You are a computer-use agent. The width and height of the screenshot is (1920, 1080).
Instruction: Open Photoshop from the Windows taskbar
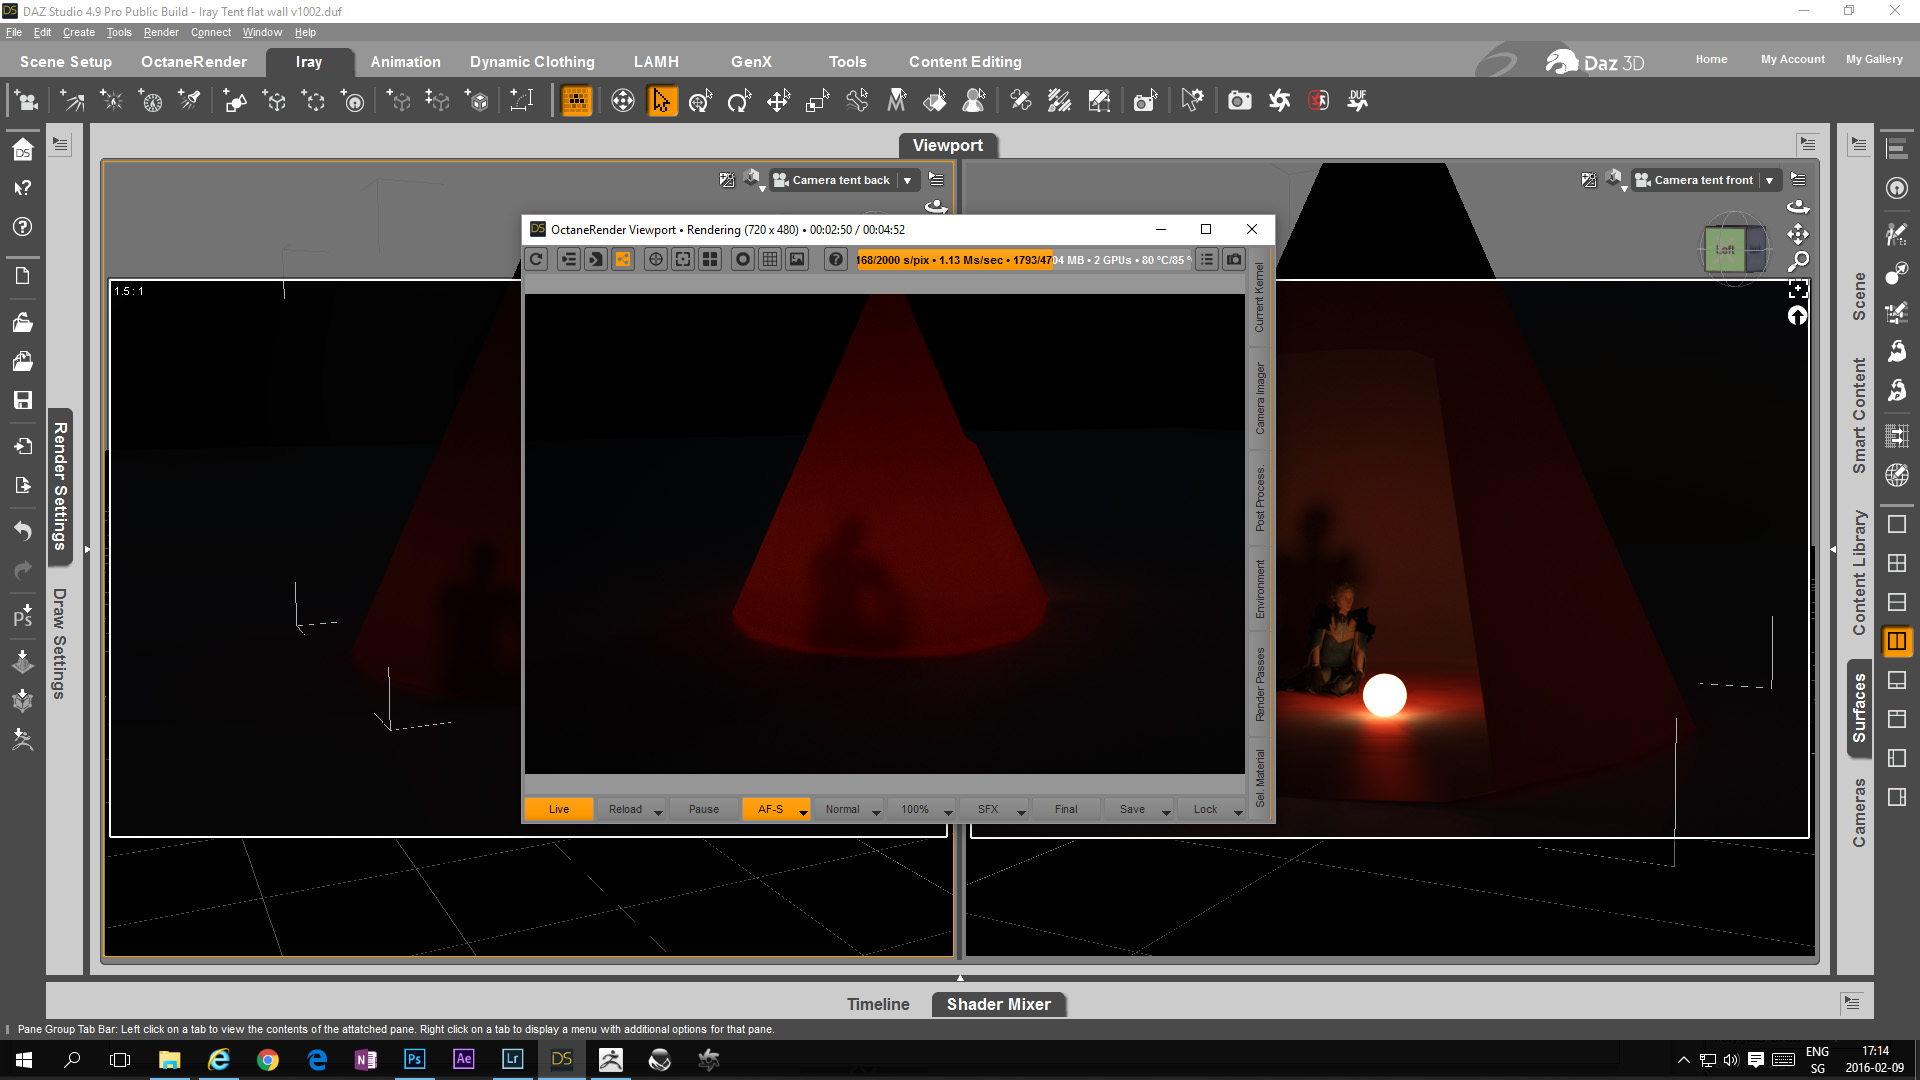coord(414,1060)
